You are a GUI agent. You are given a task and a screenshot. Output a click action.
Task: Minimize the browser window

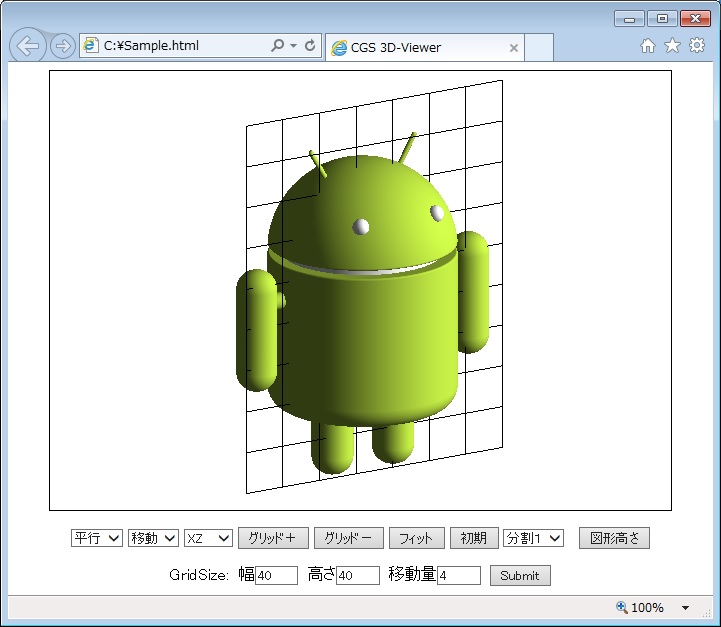629,19
